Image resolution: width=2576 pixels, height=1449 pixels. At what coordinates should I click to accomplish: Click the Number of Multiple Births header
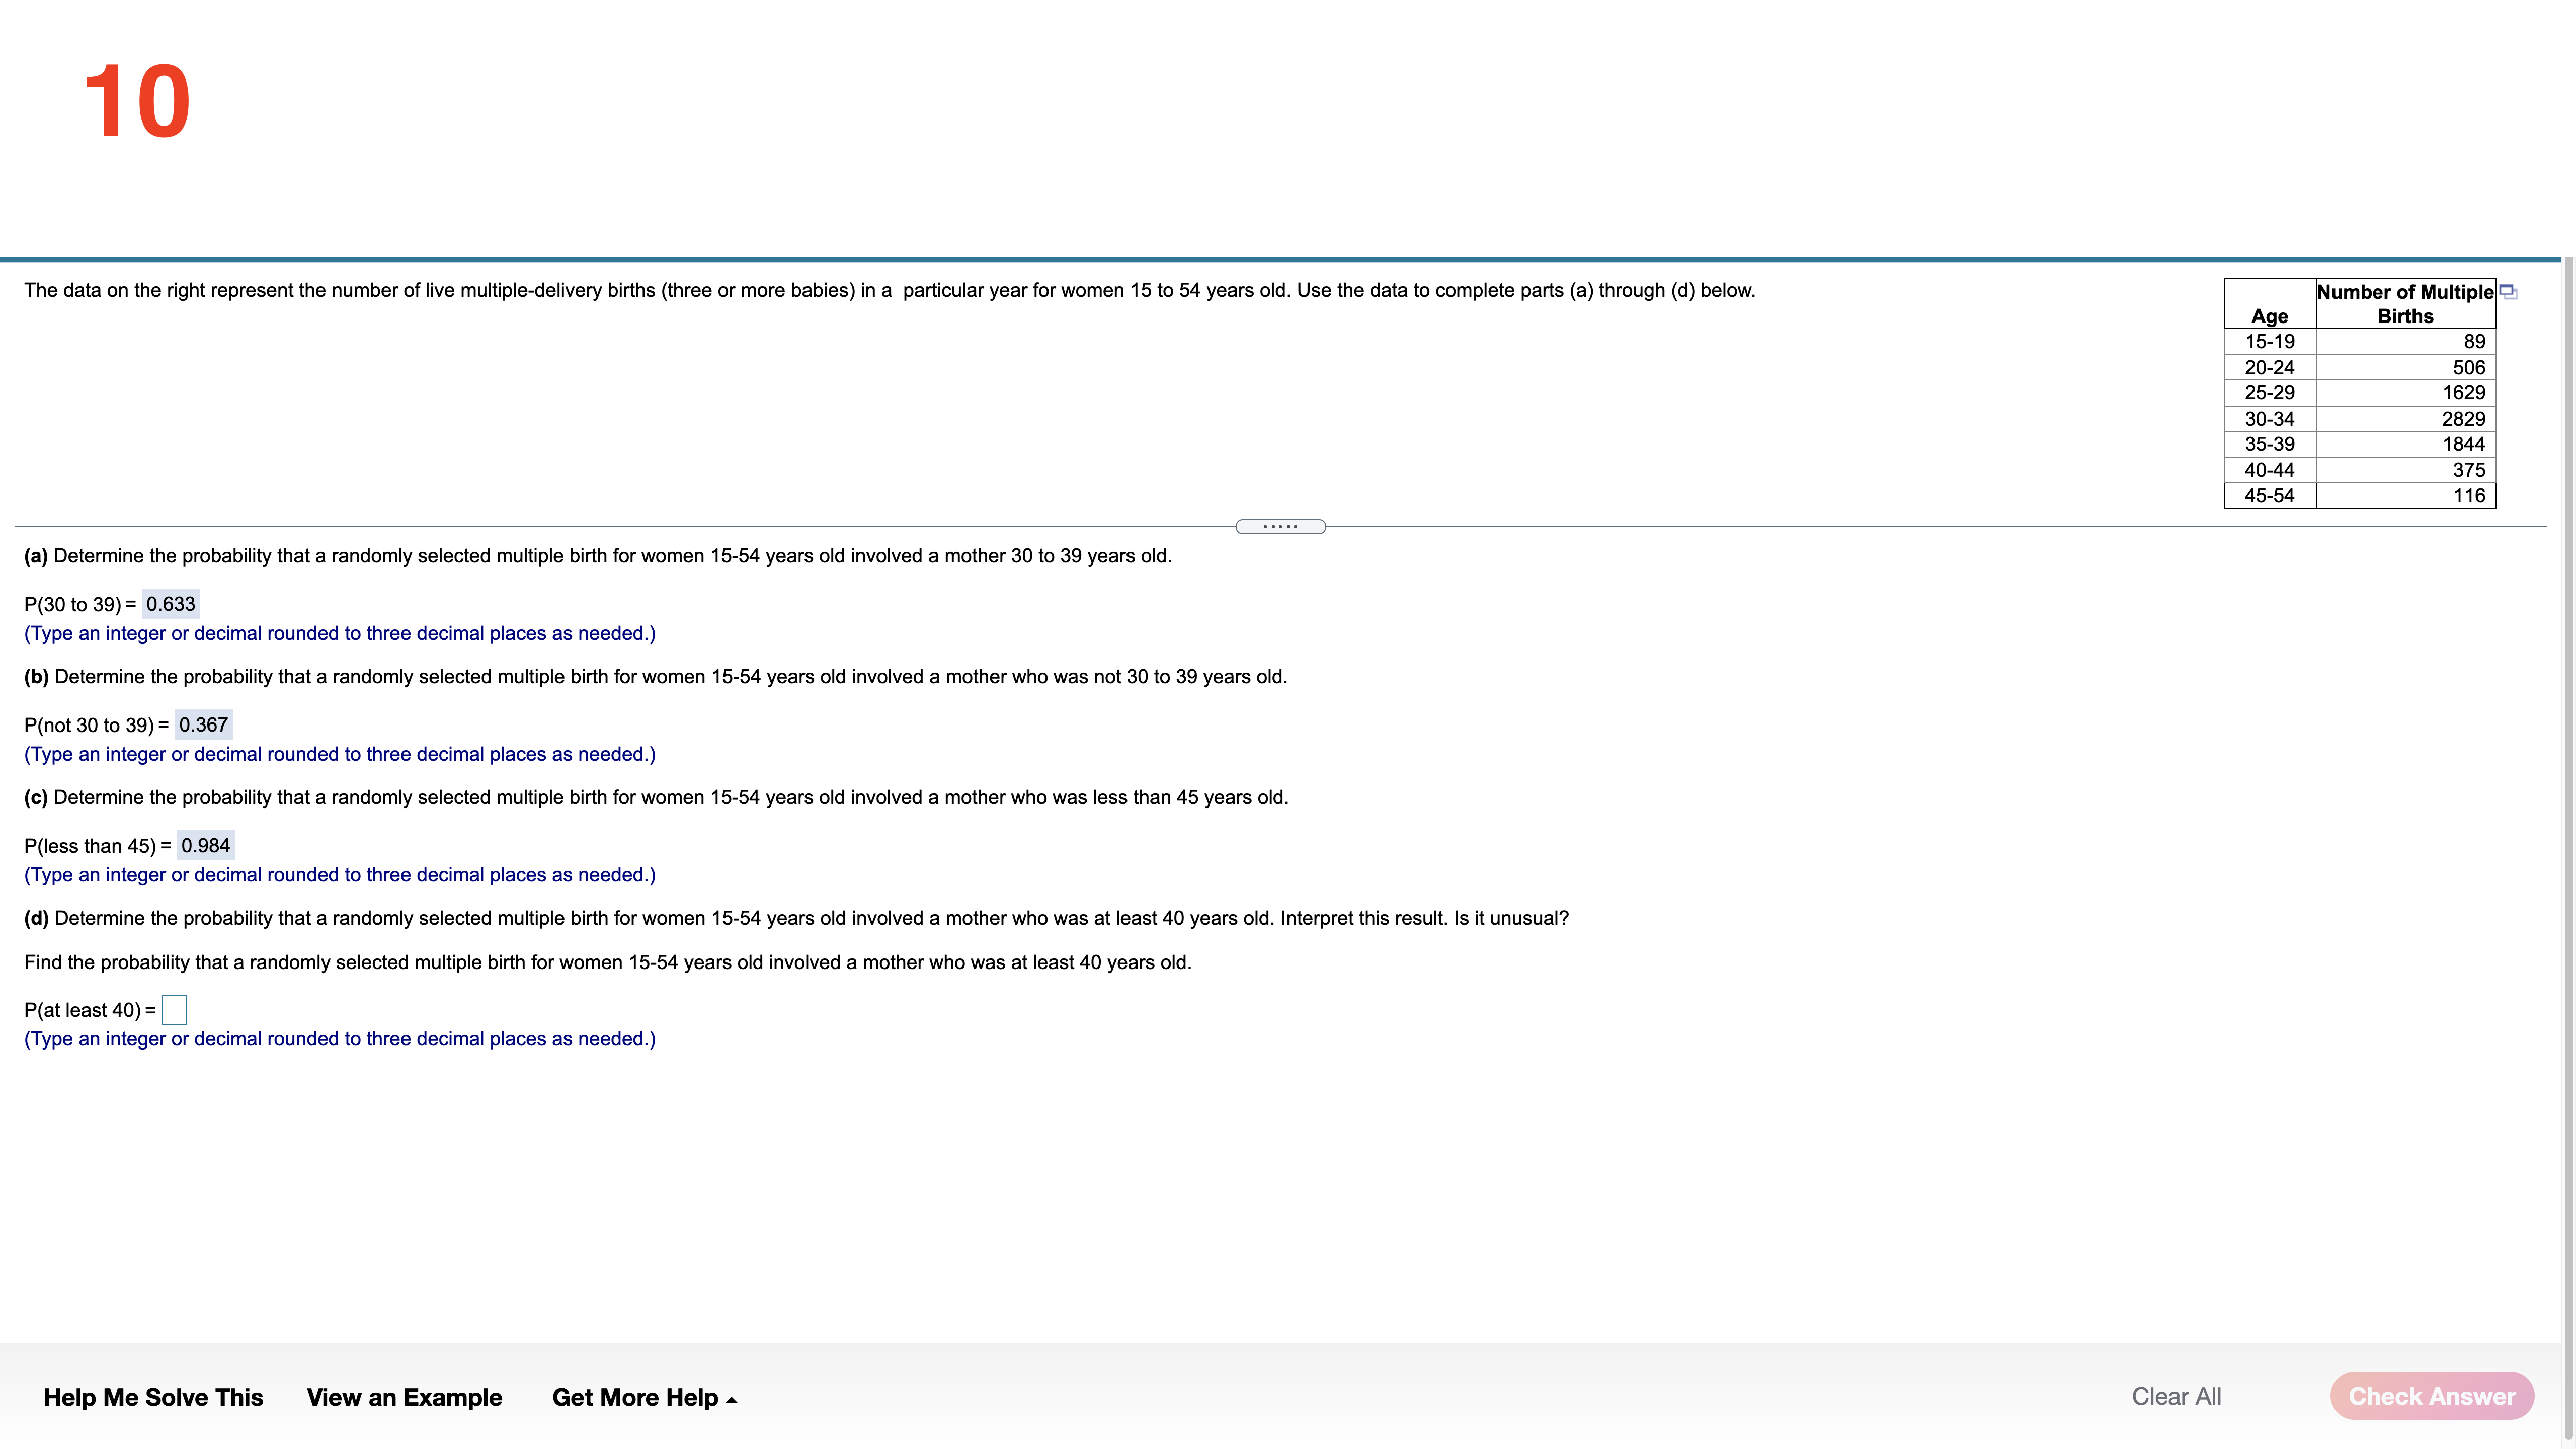[2405, 303]
